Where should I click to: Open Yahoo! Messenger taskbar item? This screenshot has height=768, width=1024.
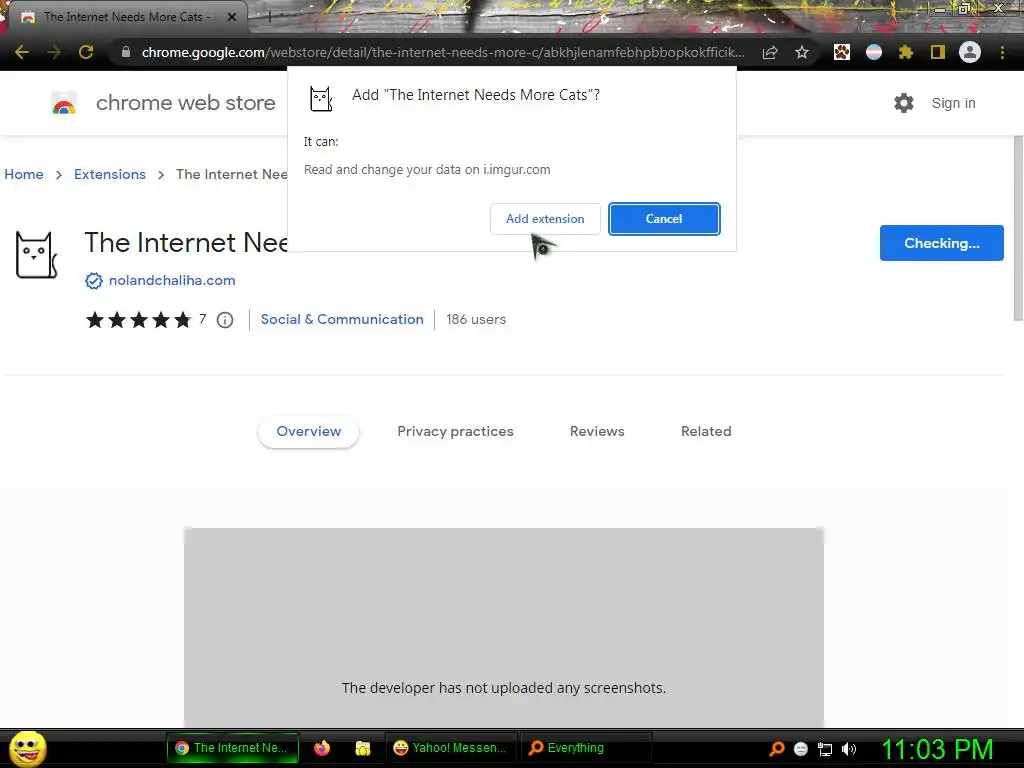(452, 748)
